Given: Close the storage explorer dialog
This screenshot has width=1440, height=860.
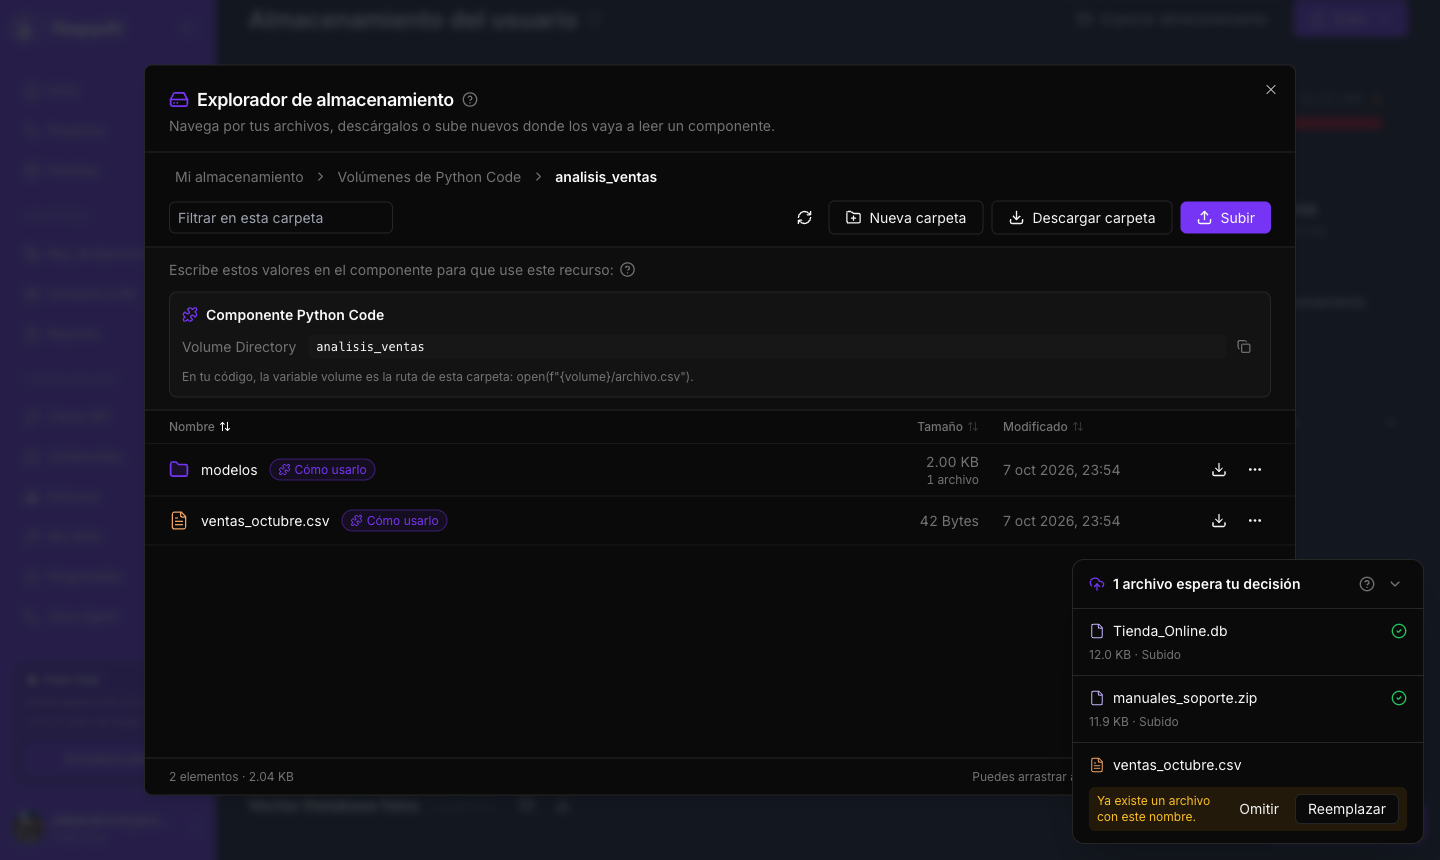Looking at the screenshot, I should click(1271, 90).
